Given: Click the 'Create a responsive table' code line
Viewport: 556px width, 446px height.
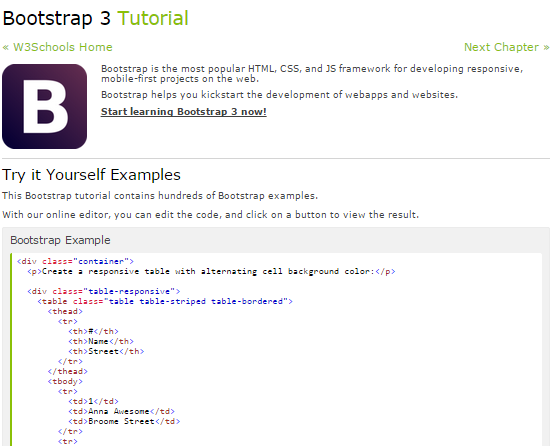Looking at the screenshot, I should (211, 271).
